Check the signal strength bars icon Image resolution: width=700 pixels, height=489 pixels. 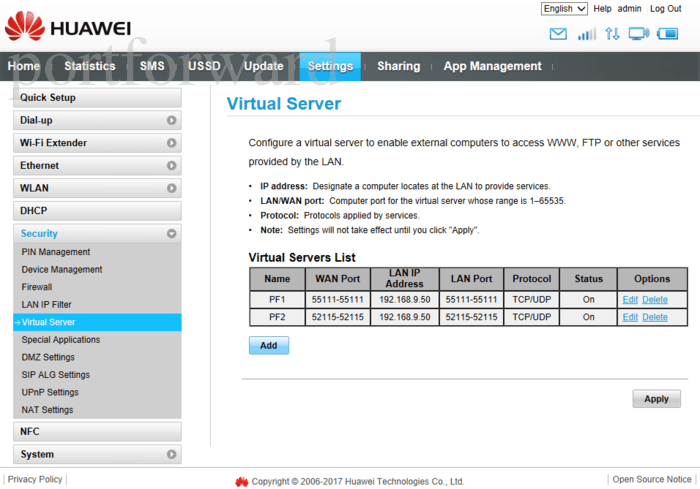point(587,34)
